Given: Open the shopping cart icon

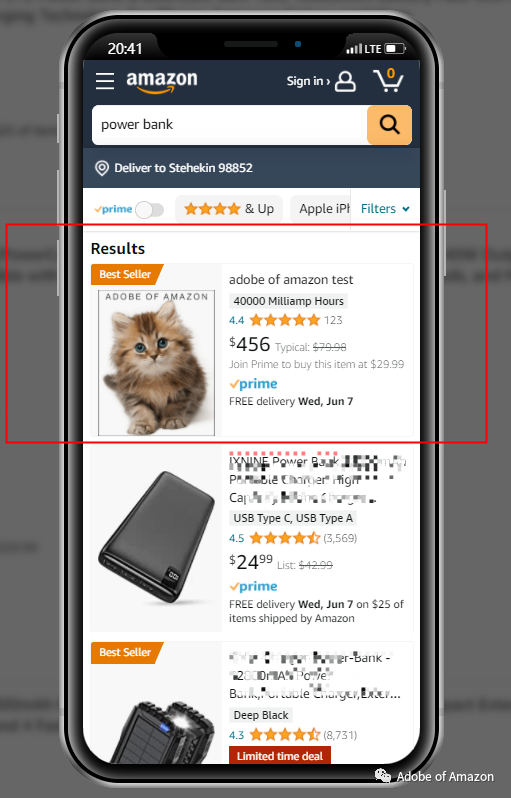Looking at the screenshot, I should pos(388,80).
